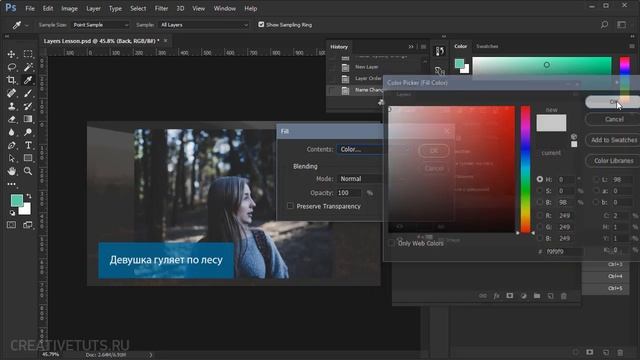Select the Horizontal Type tool
The width and height of the screenshot is (640, 360).
[28, 145]
